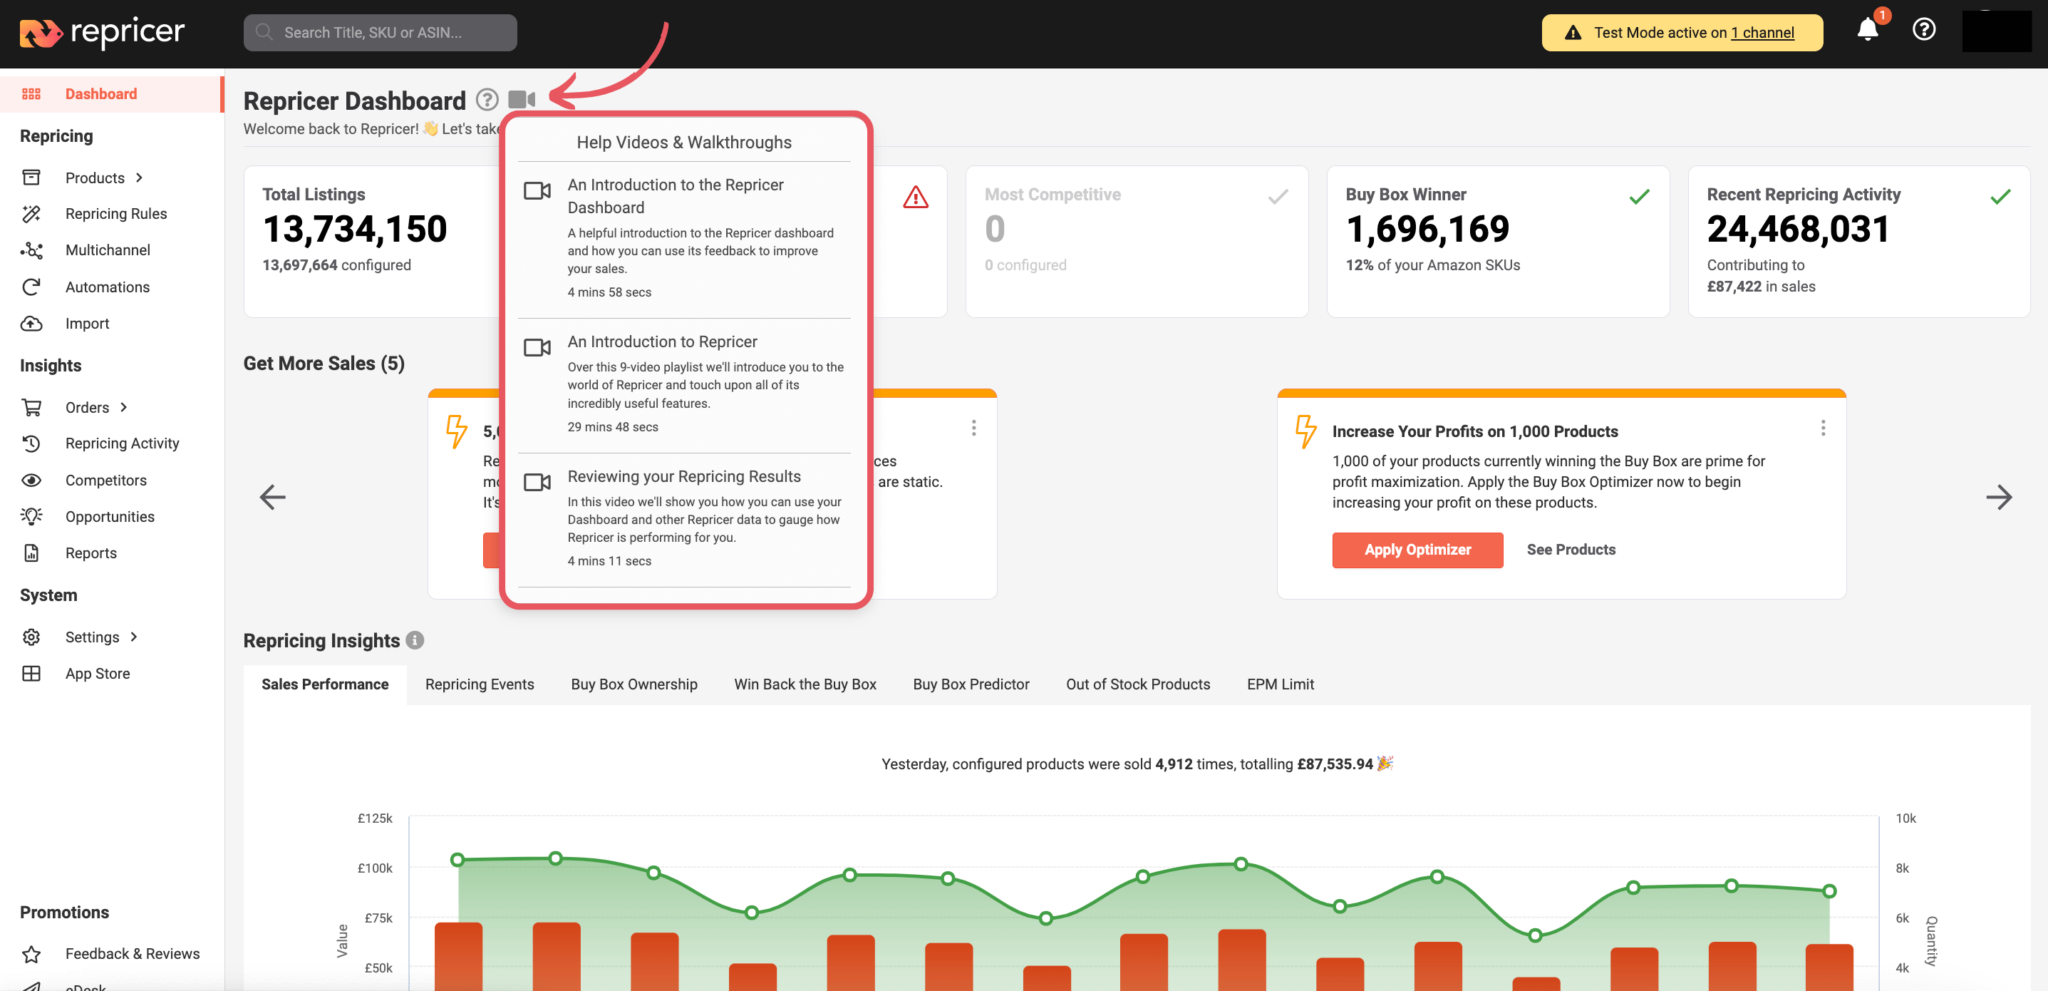
Task: Click the Competitors eye icon
Action: [32, 480]
